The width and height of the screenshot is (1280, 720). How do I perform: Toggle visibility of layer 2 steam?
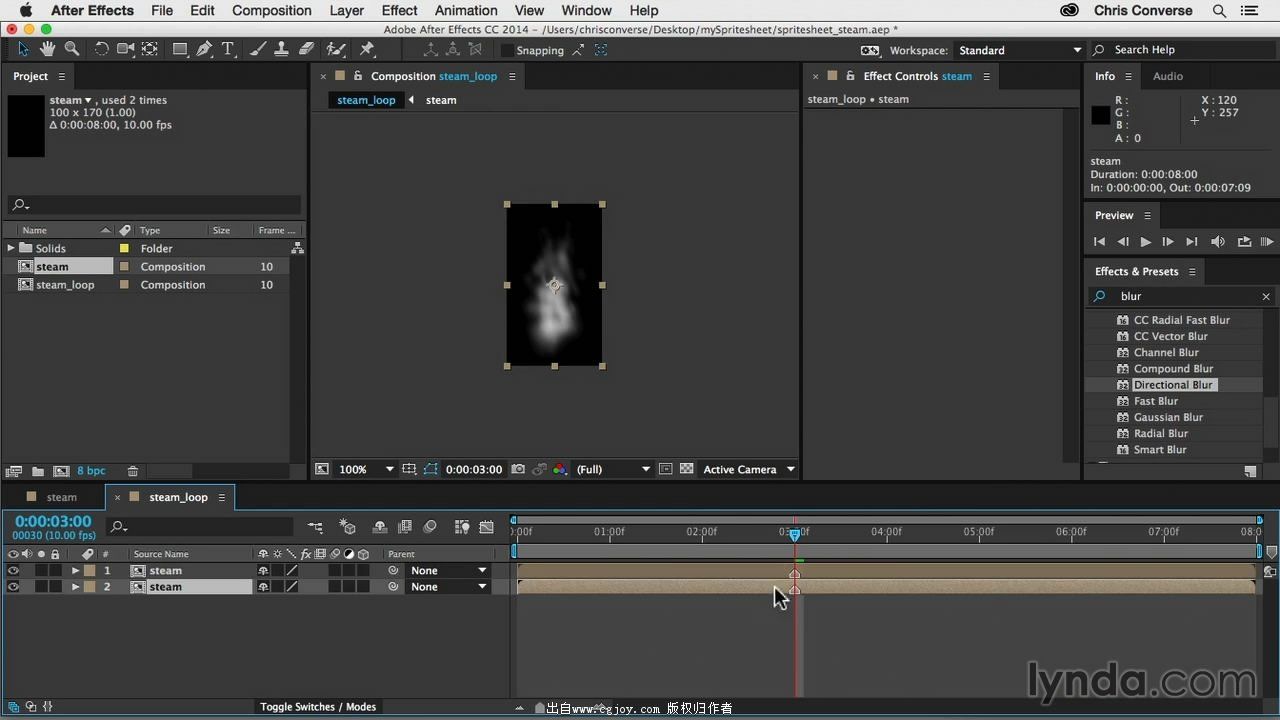(13, 587)
